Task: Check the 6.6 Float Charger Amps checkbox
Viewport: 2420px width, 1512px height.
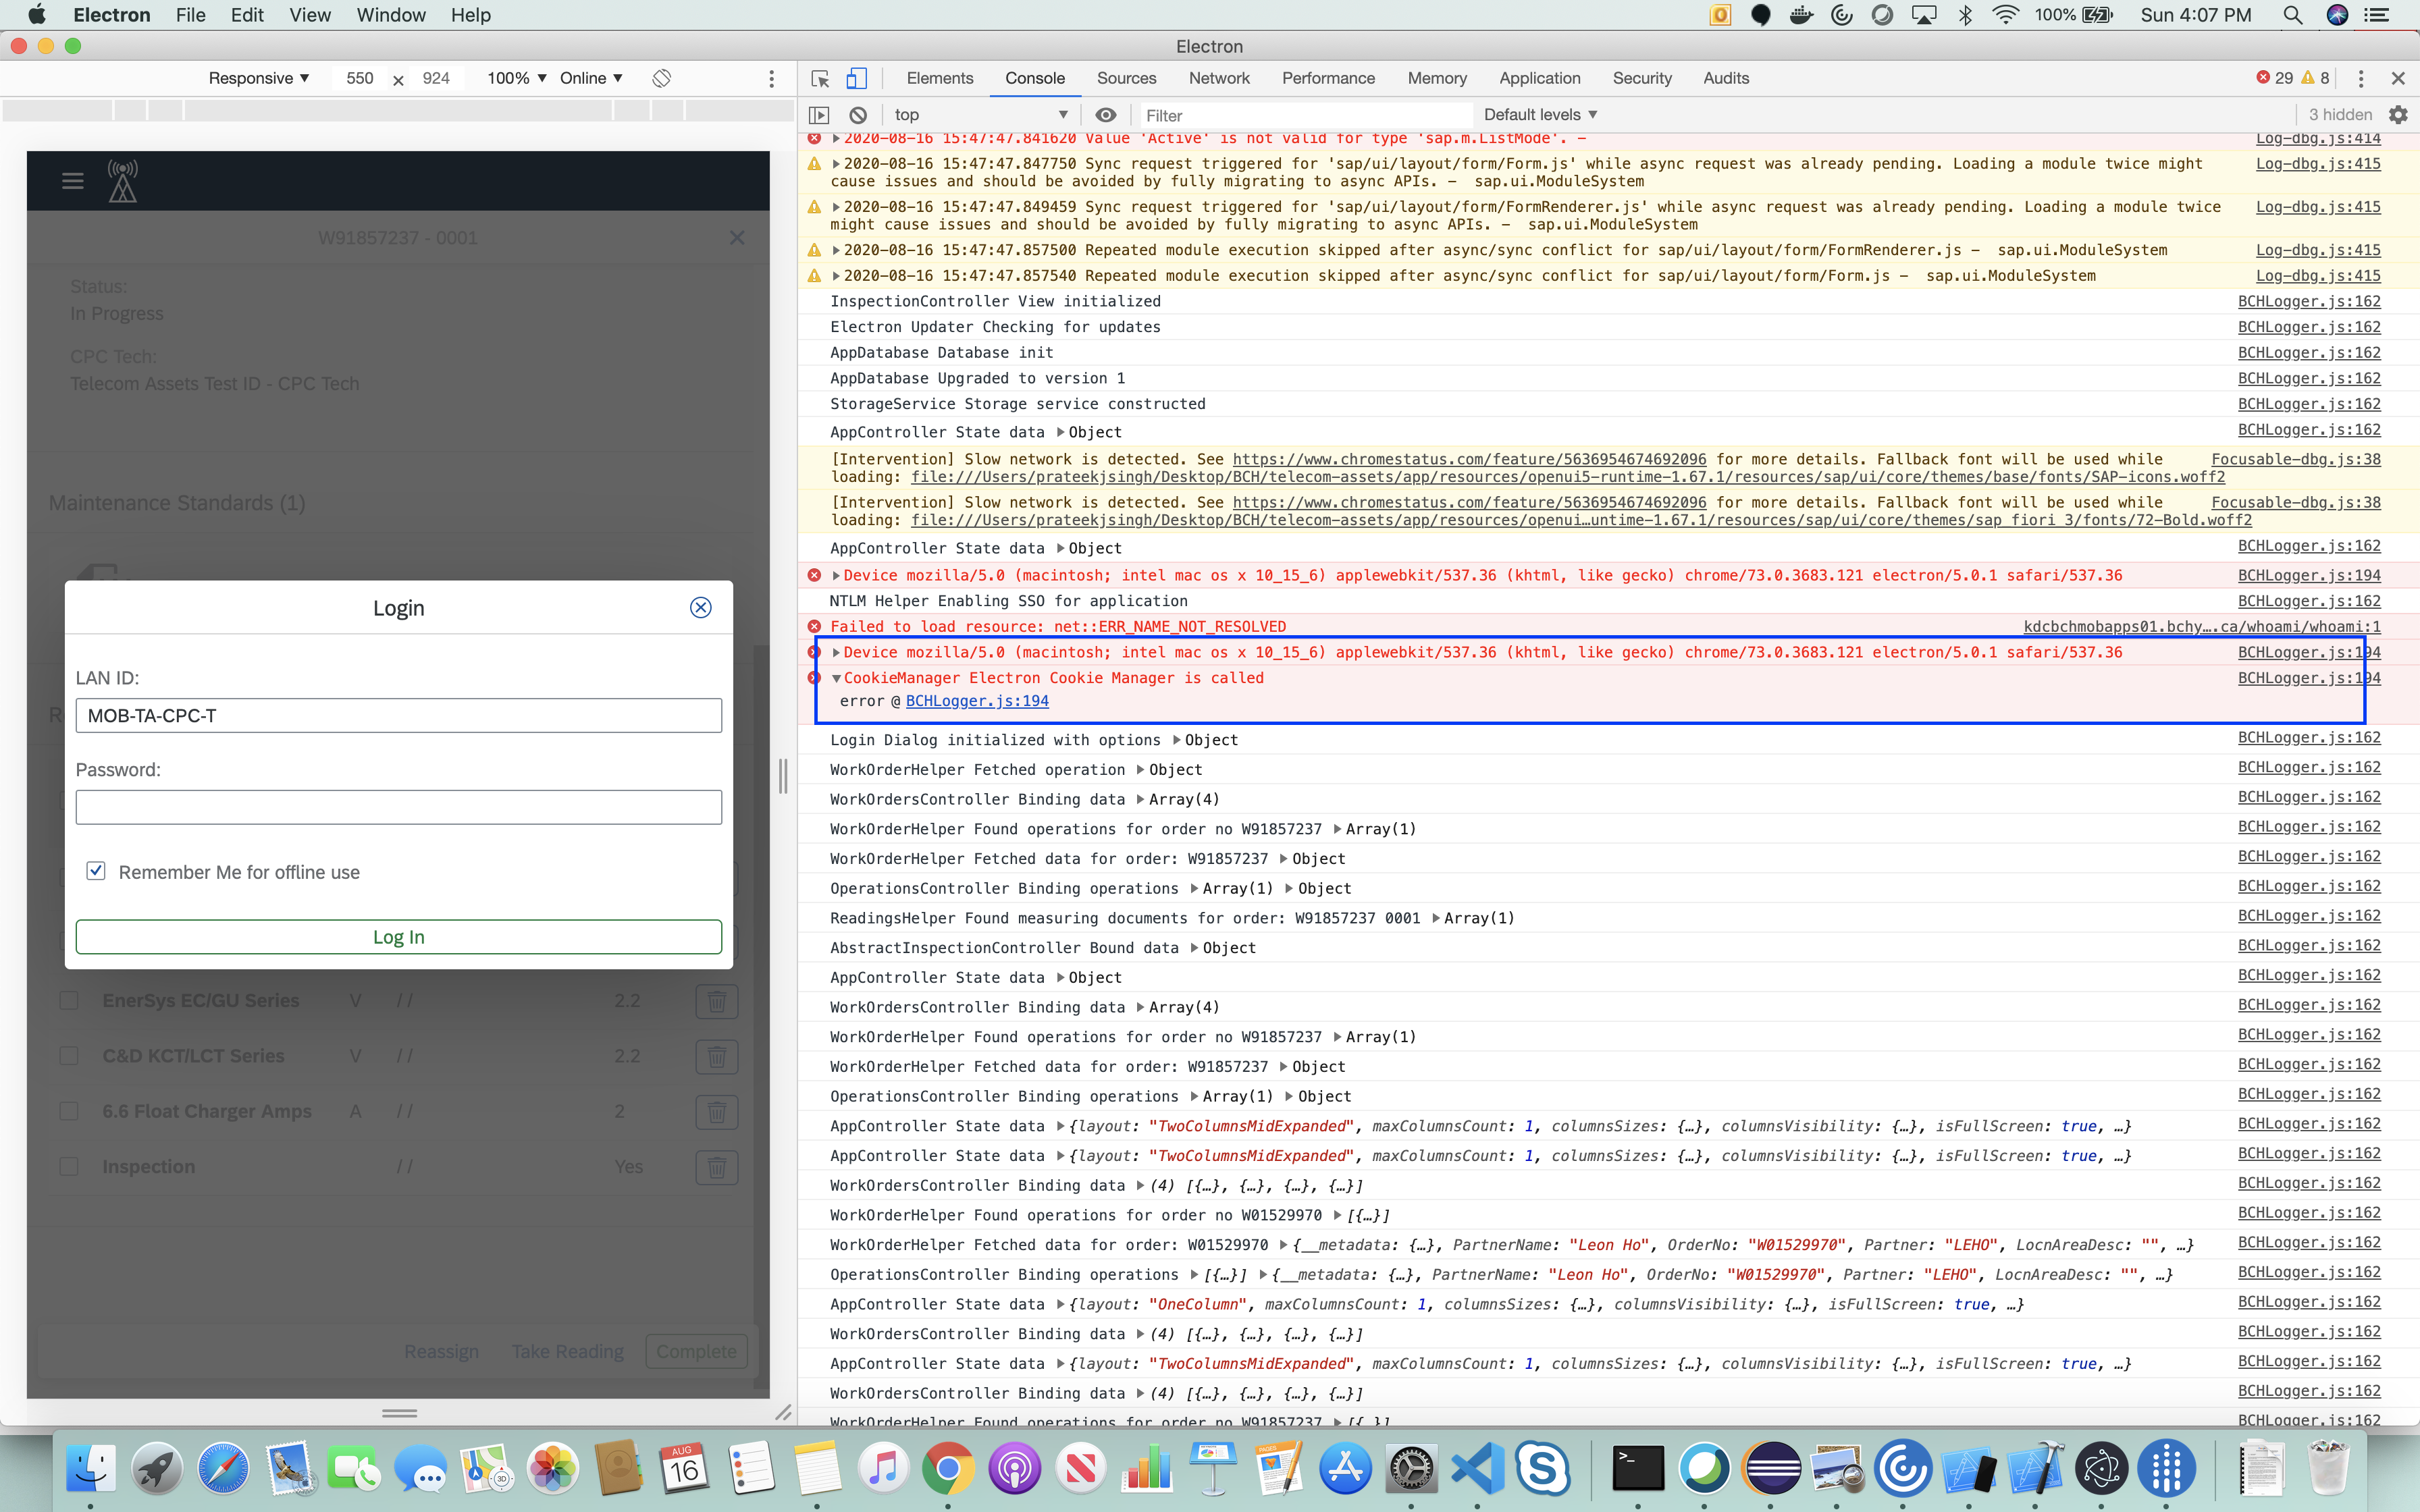Action: pos(68,1110)
